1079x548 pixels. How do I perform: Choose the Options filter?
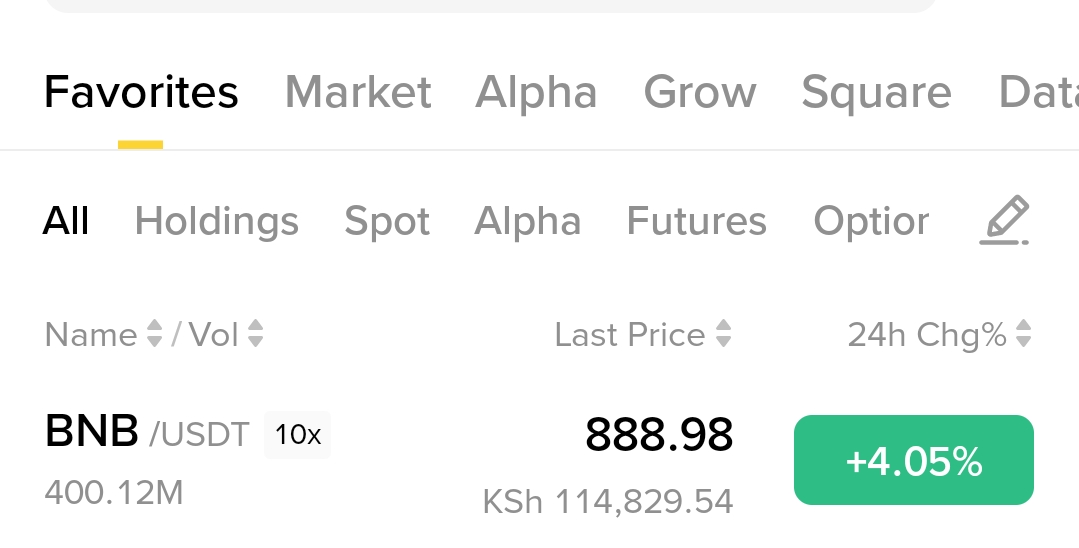point(871,221)
